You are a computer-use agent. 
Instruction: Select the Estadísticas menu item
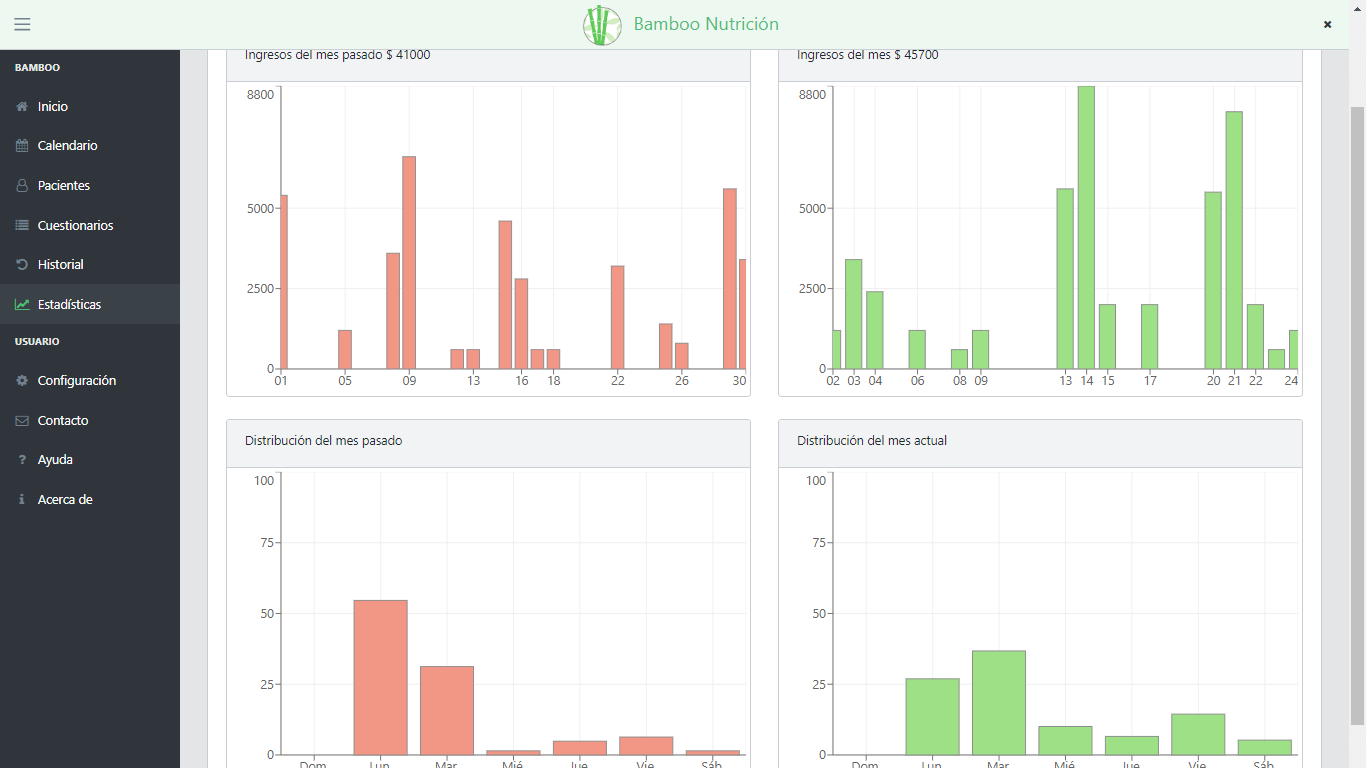tap(90, 304)
